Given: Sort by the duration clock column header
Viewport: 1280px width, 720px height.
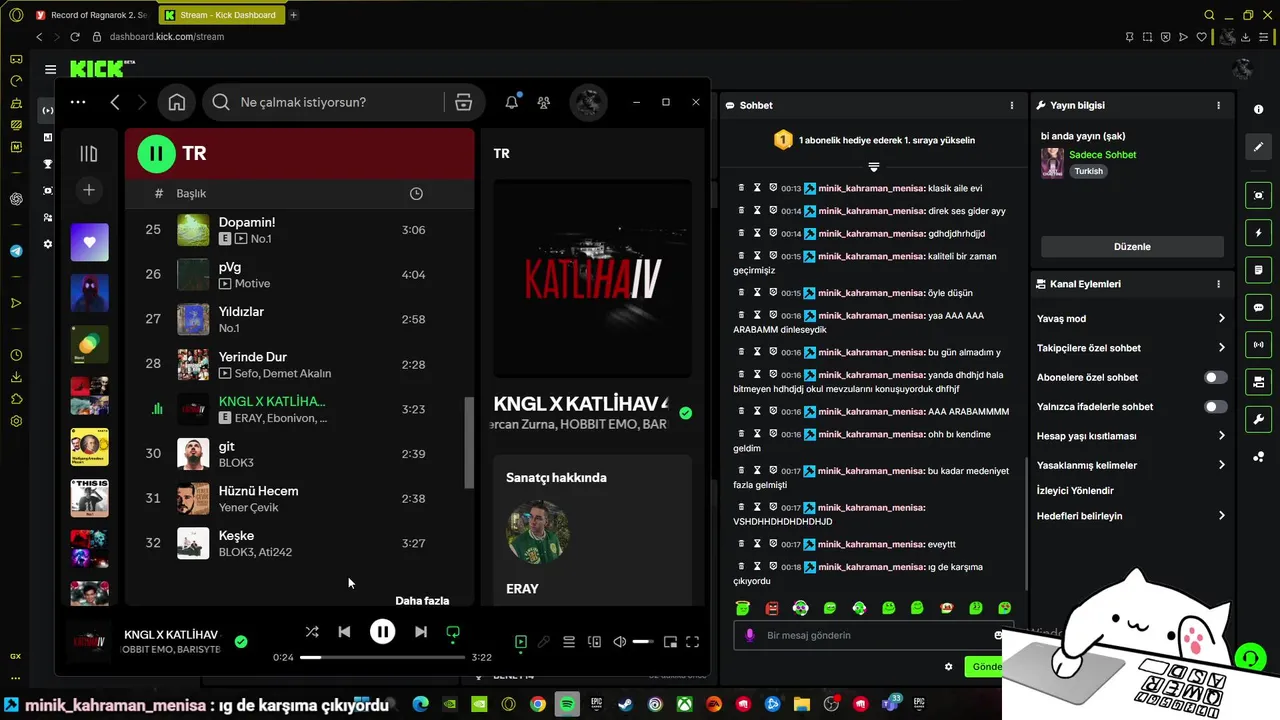Looking at the screenshot, I should (416, 193).
